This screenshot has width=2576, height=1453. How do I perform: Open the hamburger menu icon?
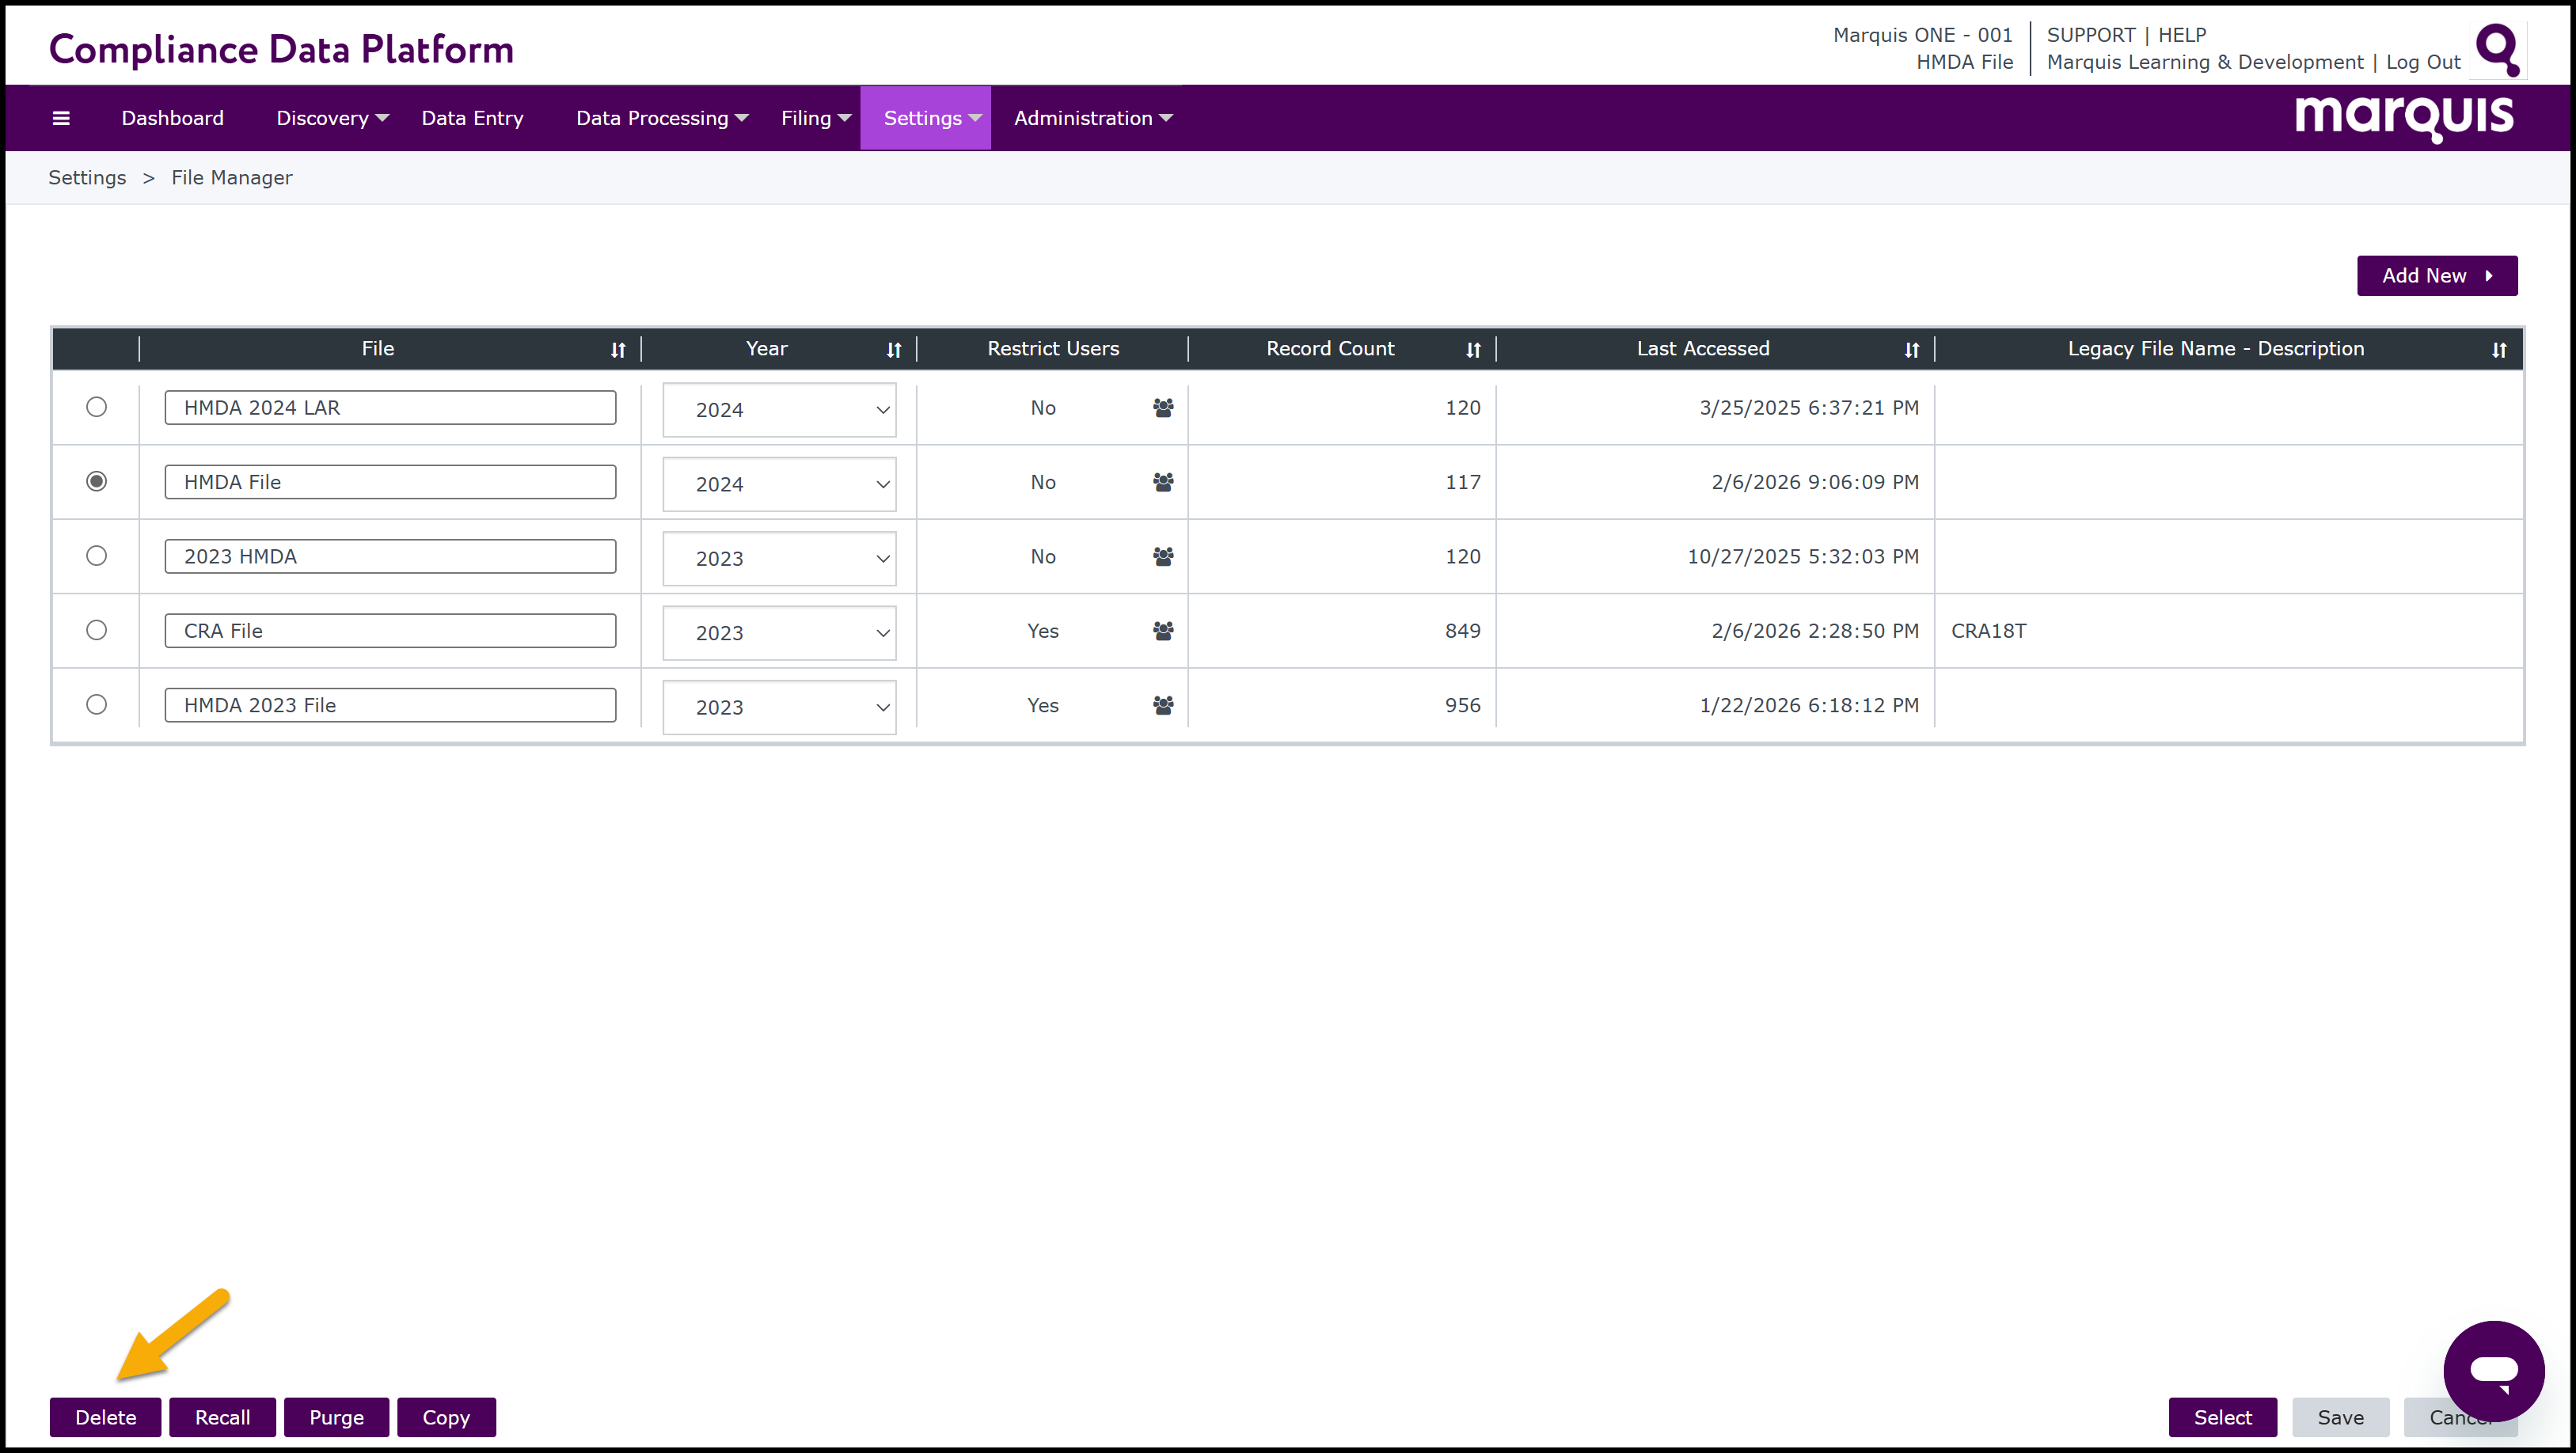[x=61, y=118]
